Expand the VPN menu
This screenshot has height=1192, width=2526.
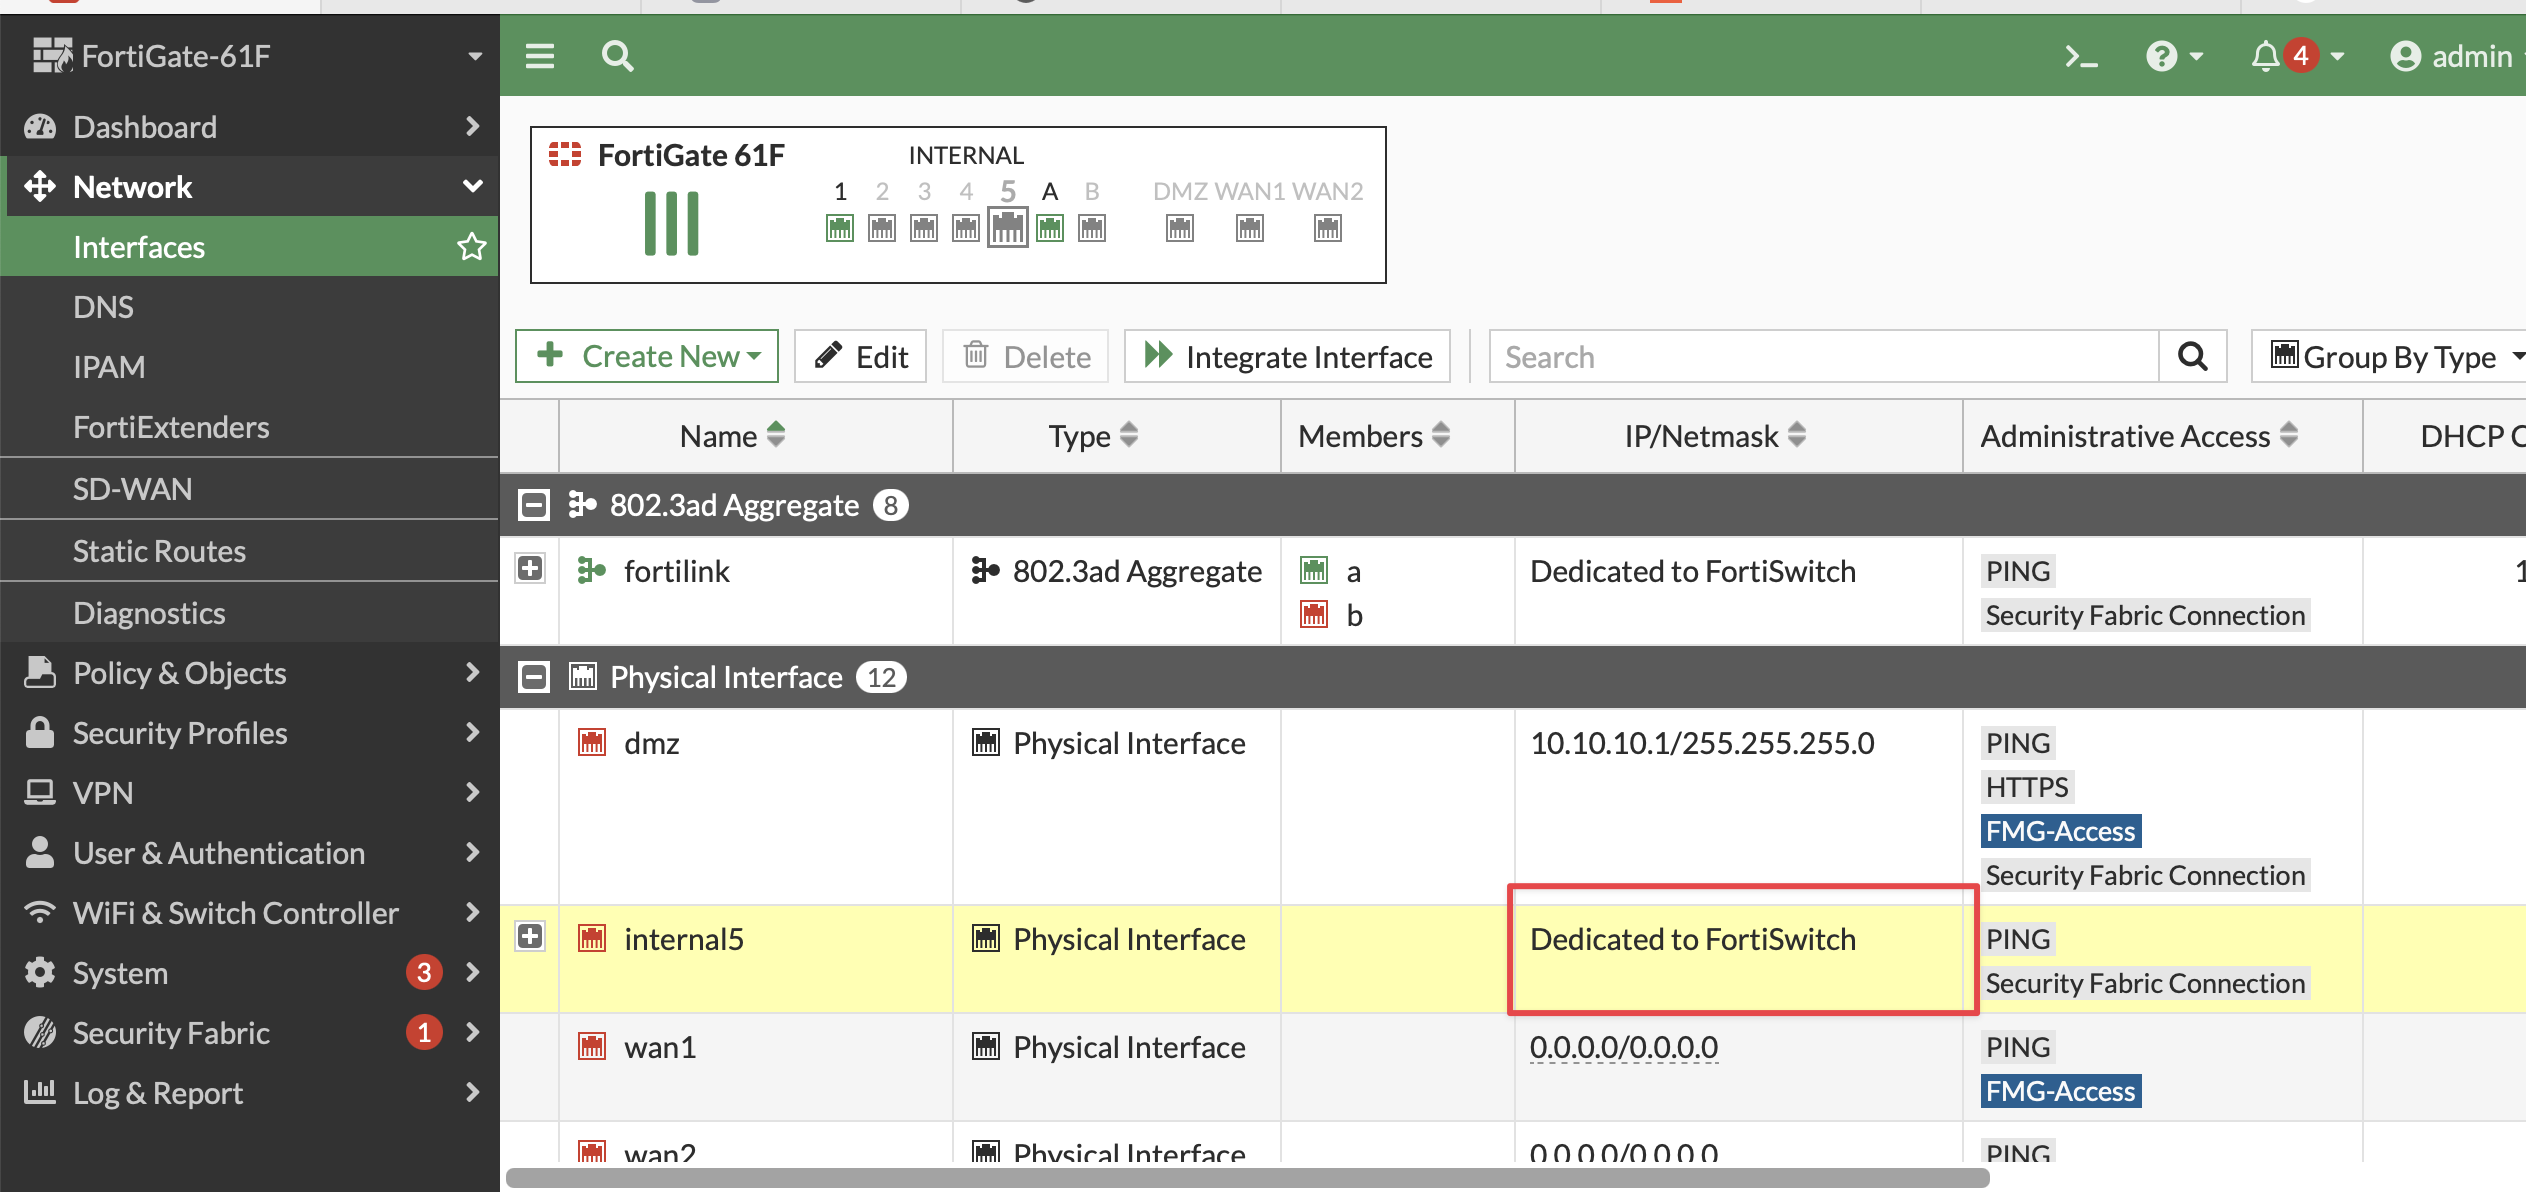pos(250,793)
